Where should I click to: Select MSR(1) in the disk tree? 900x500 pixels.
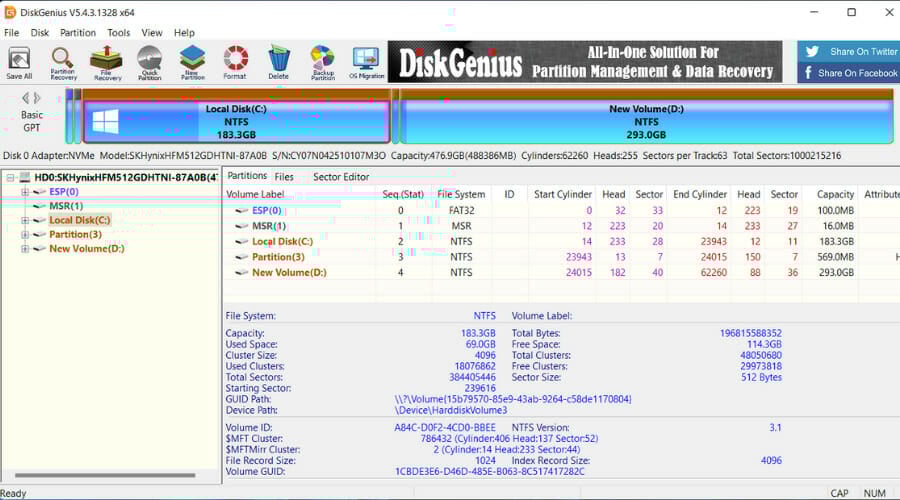(66, 206)
